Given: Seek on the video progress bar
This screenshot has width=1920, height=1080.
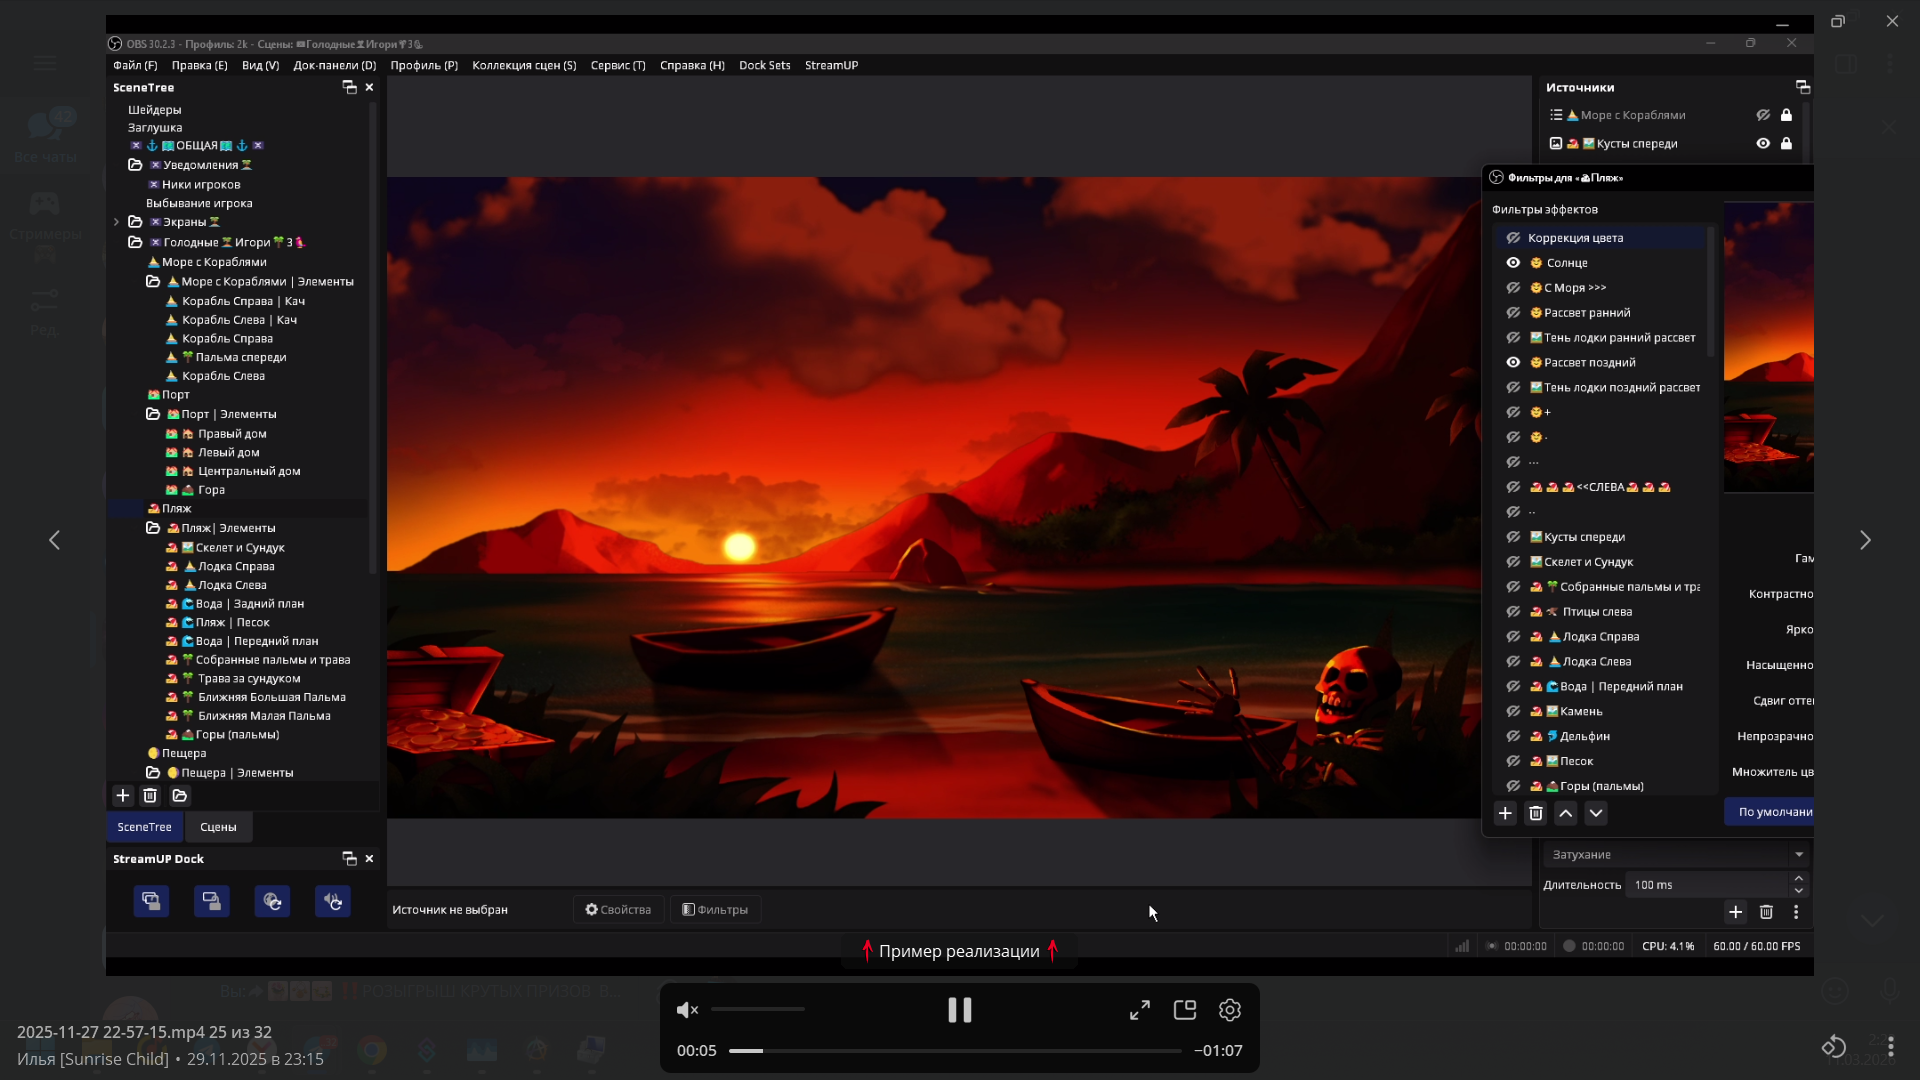Looking at the screenshot, I should [955, 1051].
